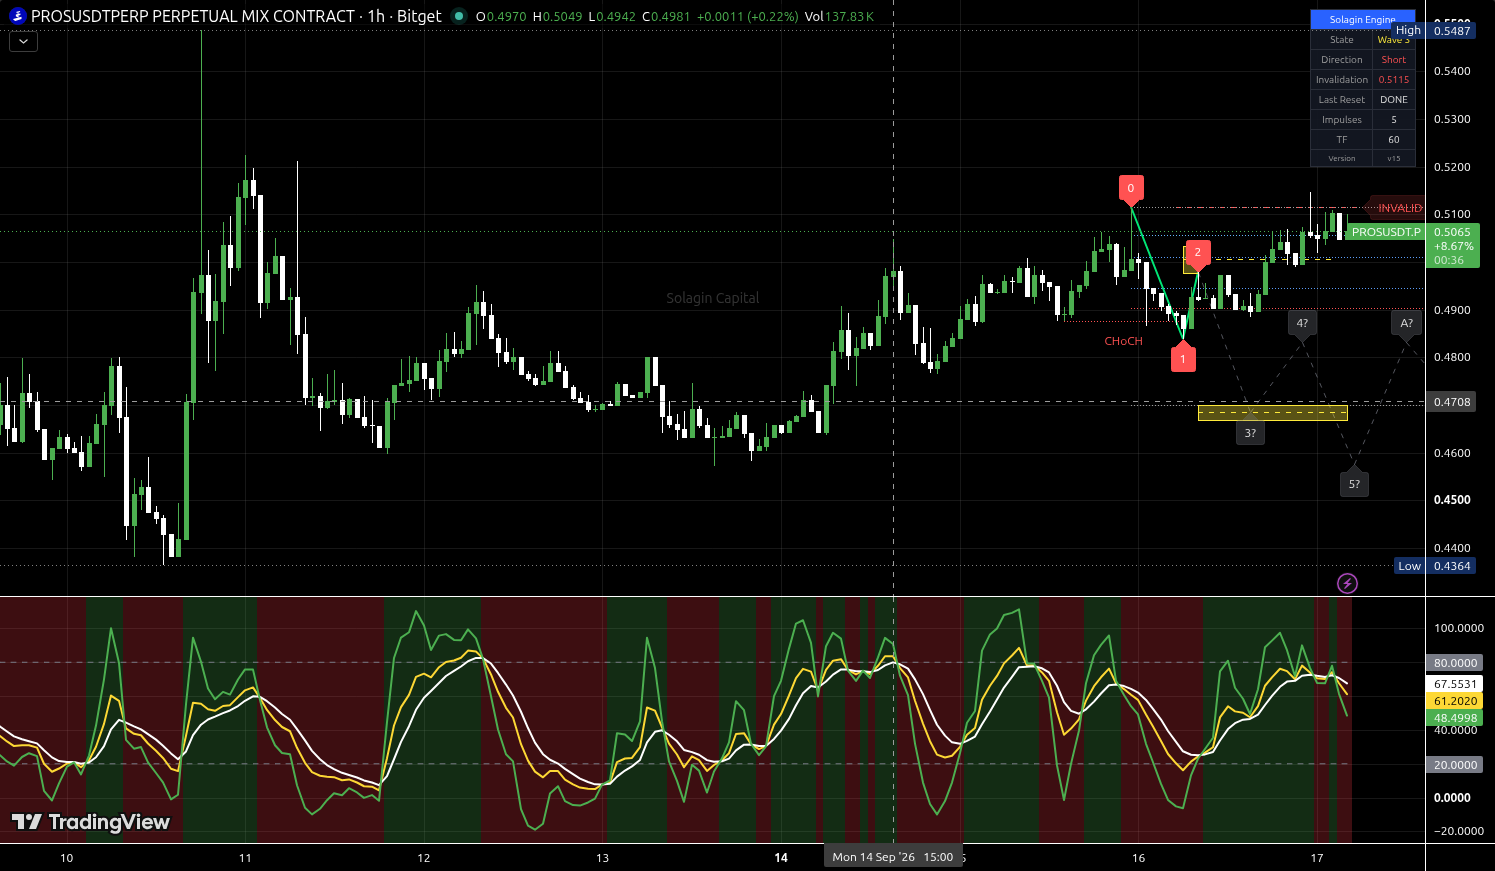Click the red INVALID level label
The height and width of the screenshot is (871, 1495).
click(x=1395, y=208)
